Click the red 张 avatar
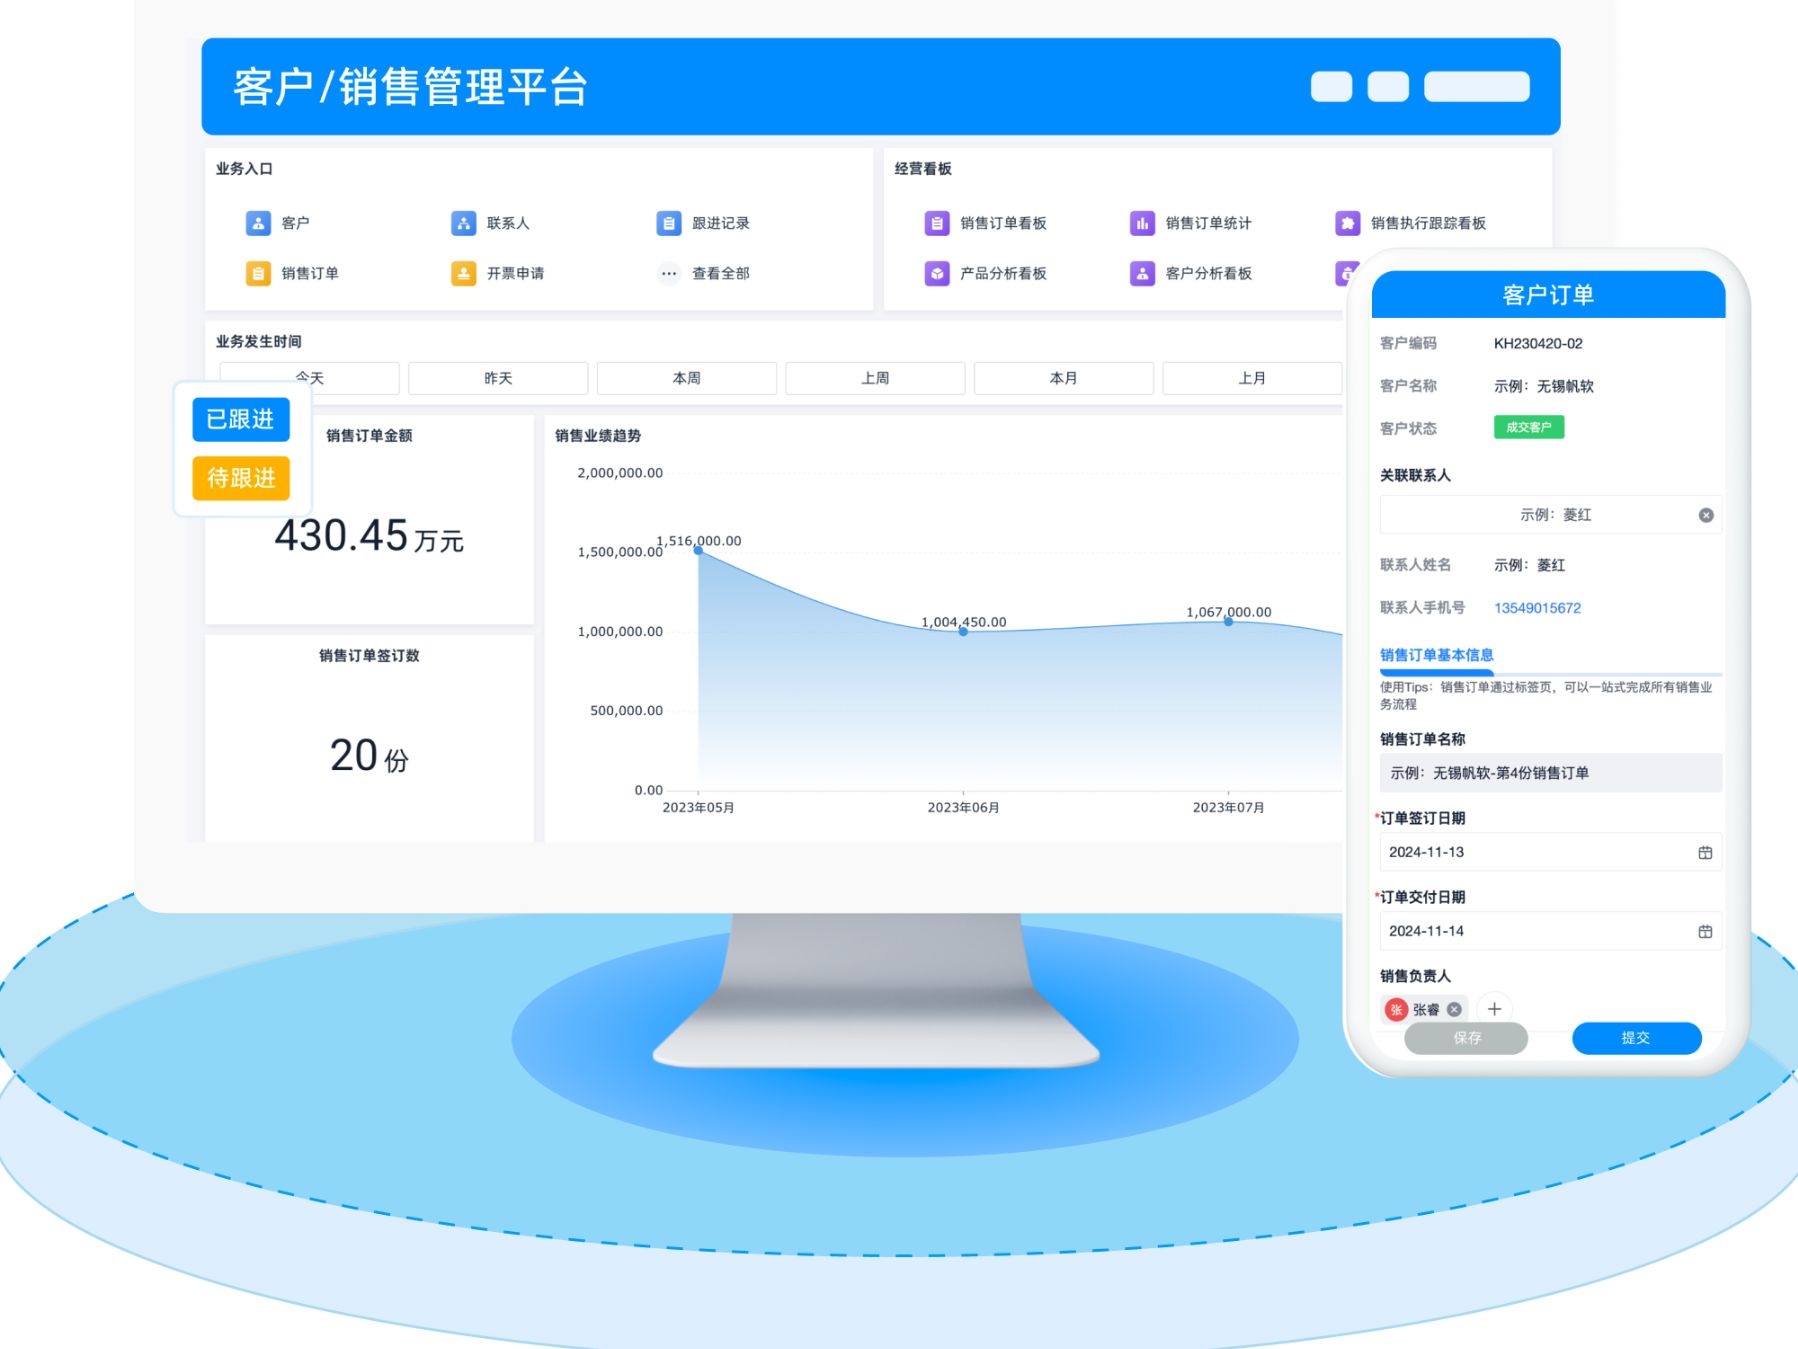This screenshot has width=1798, height=1349. (x=1396, y=1009)
